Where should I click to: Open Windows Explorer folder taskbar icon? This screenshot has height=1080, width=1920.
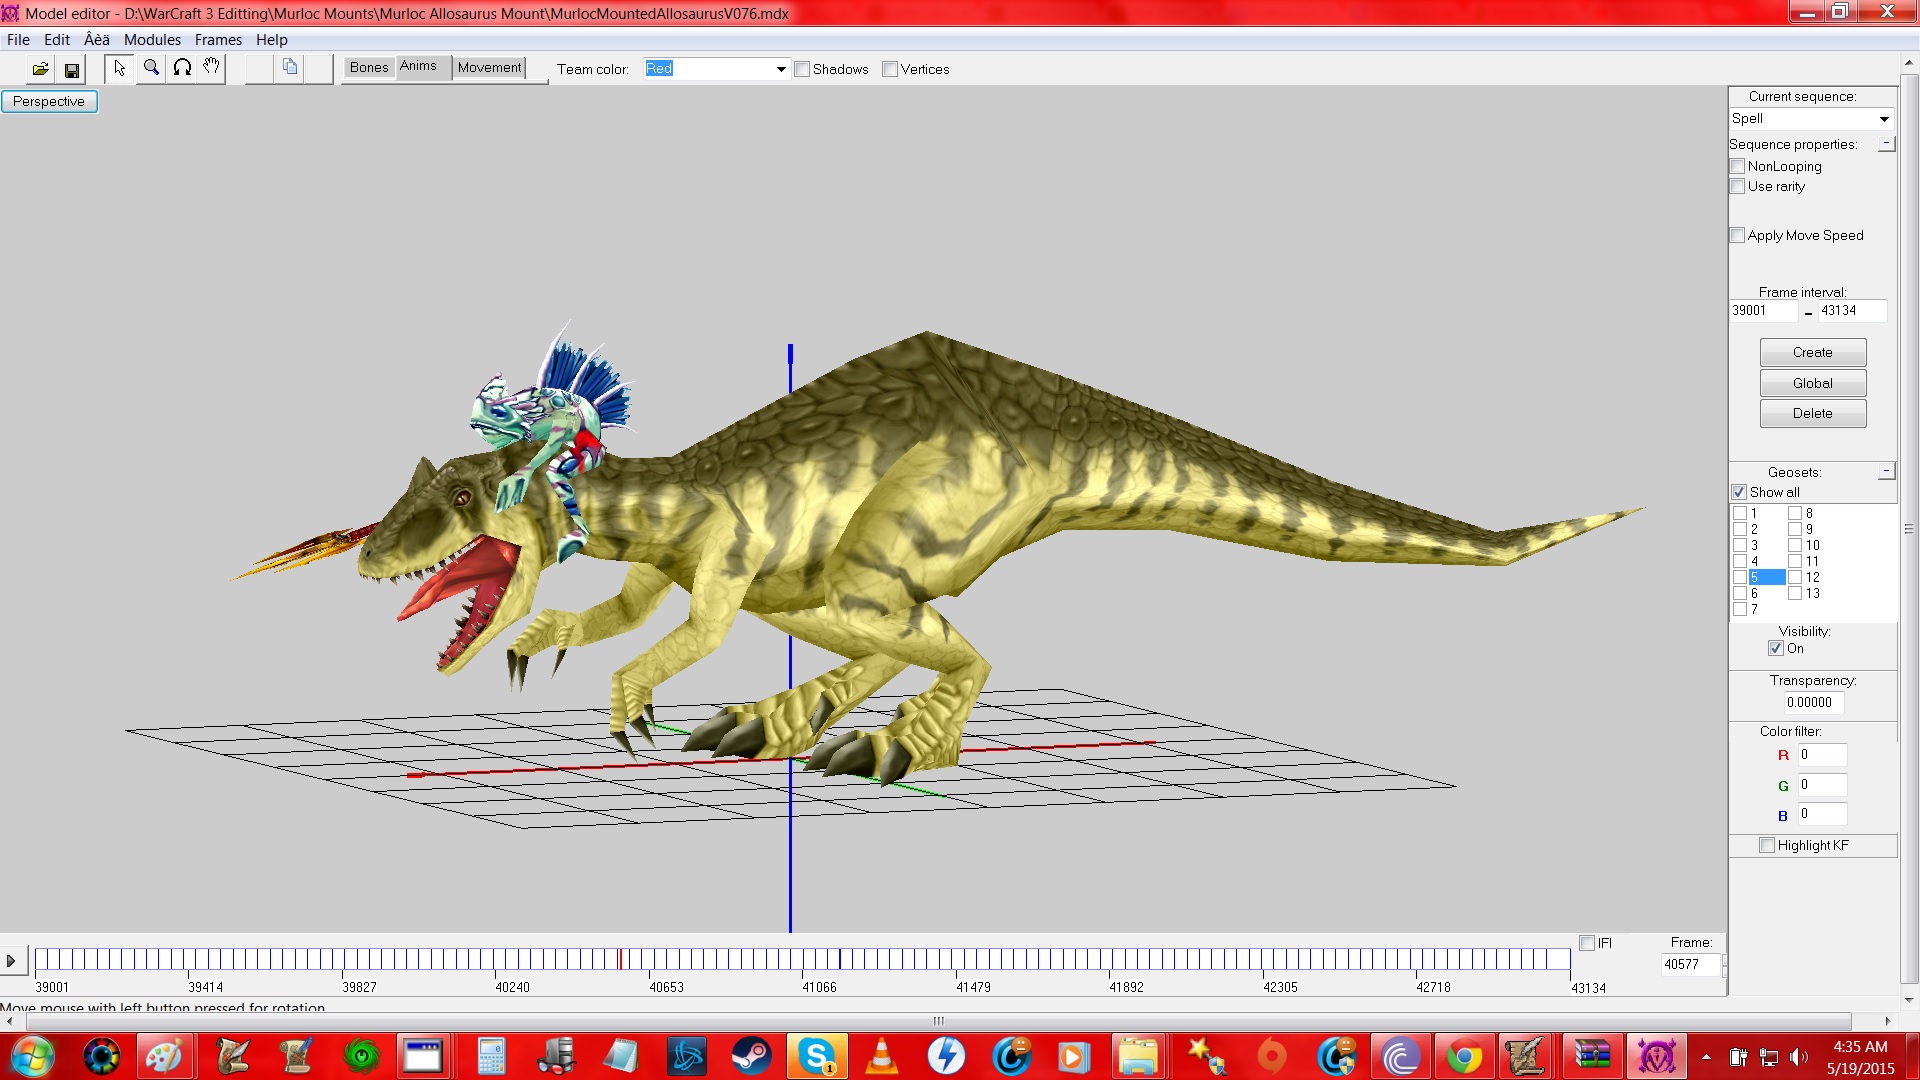1138,1056
